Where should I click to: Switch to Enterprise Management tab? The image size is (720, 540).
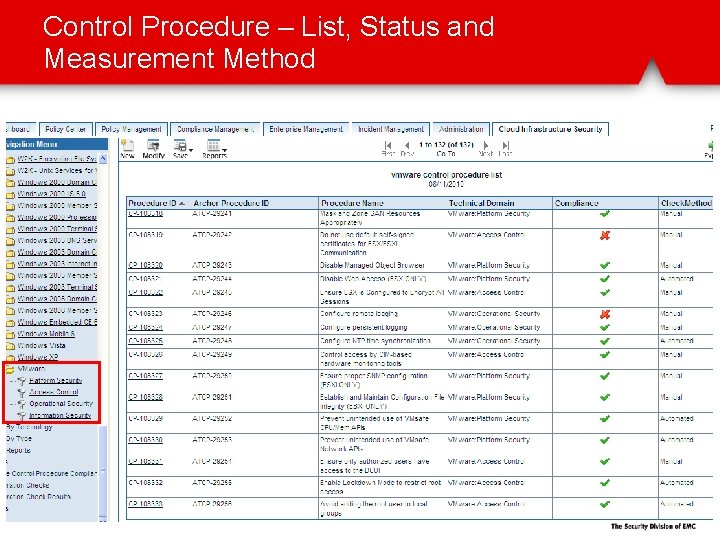(x=306, y=129)
